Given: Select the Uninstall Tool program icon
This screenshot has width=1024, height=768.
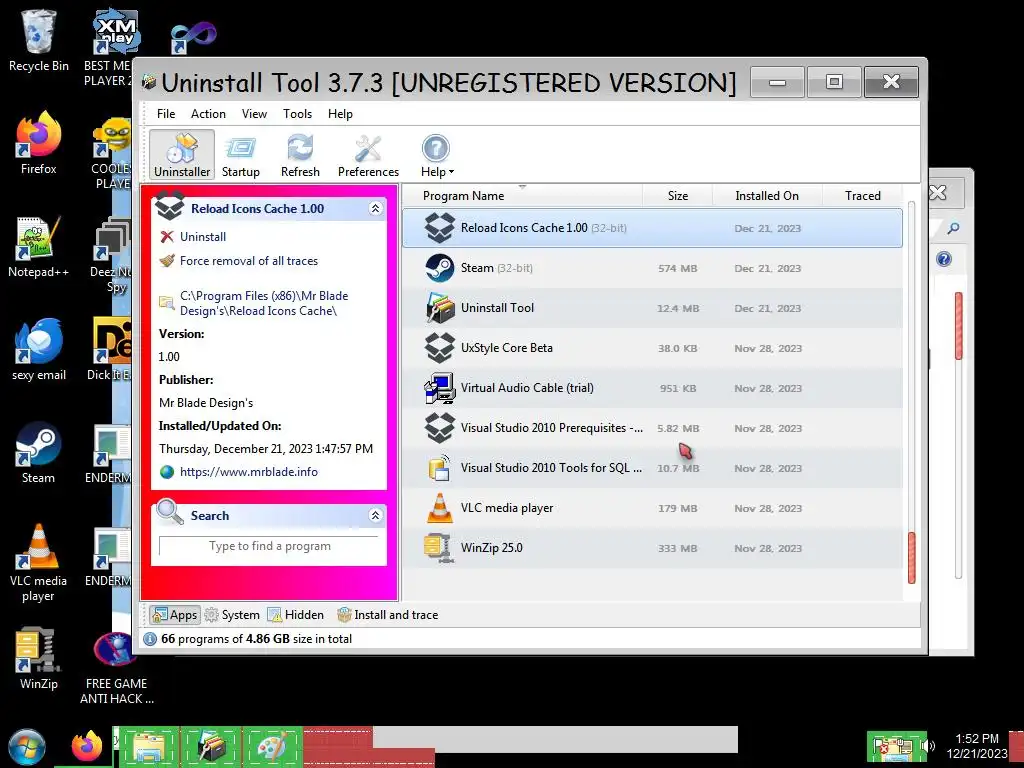Looking at the screenshot, I should tap(440, 308).
